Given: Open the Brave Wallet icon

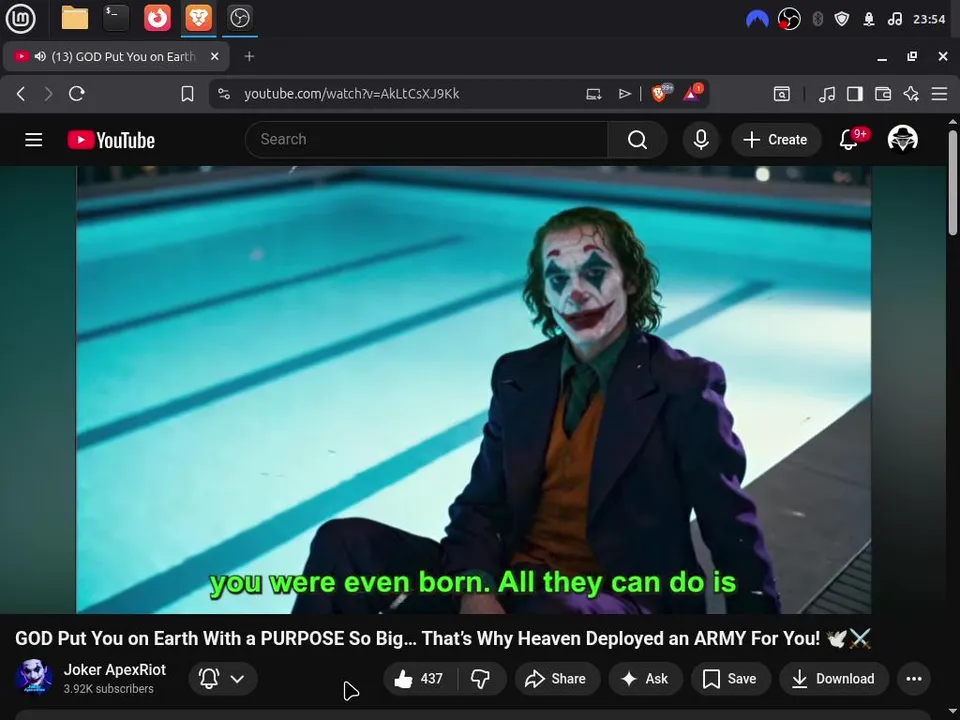Looking at the screenshot, I should coord(883,94).
